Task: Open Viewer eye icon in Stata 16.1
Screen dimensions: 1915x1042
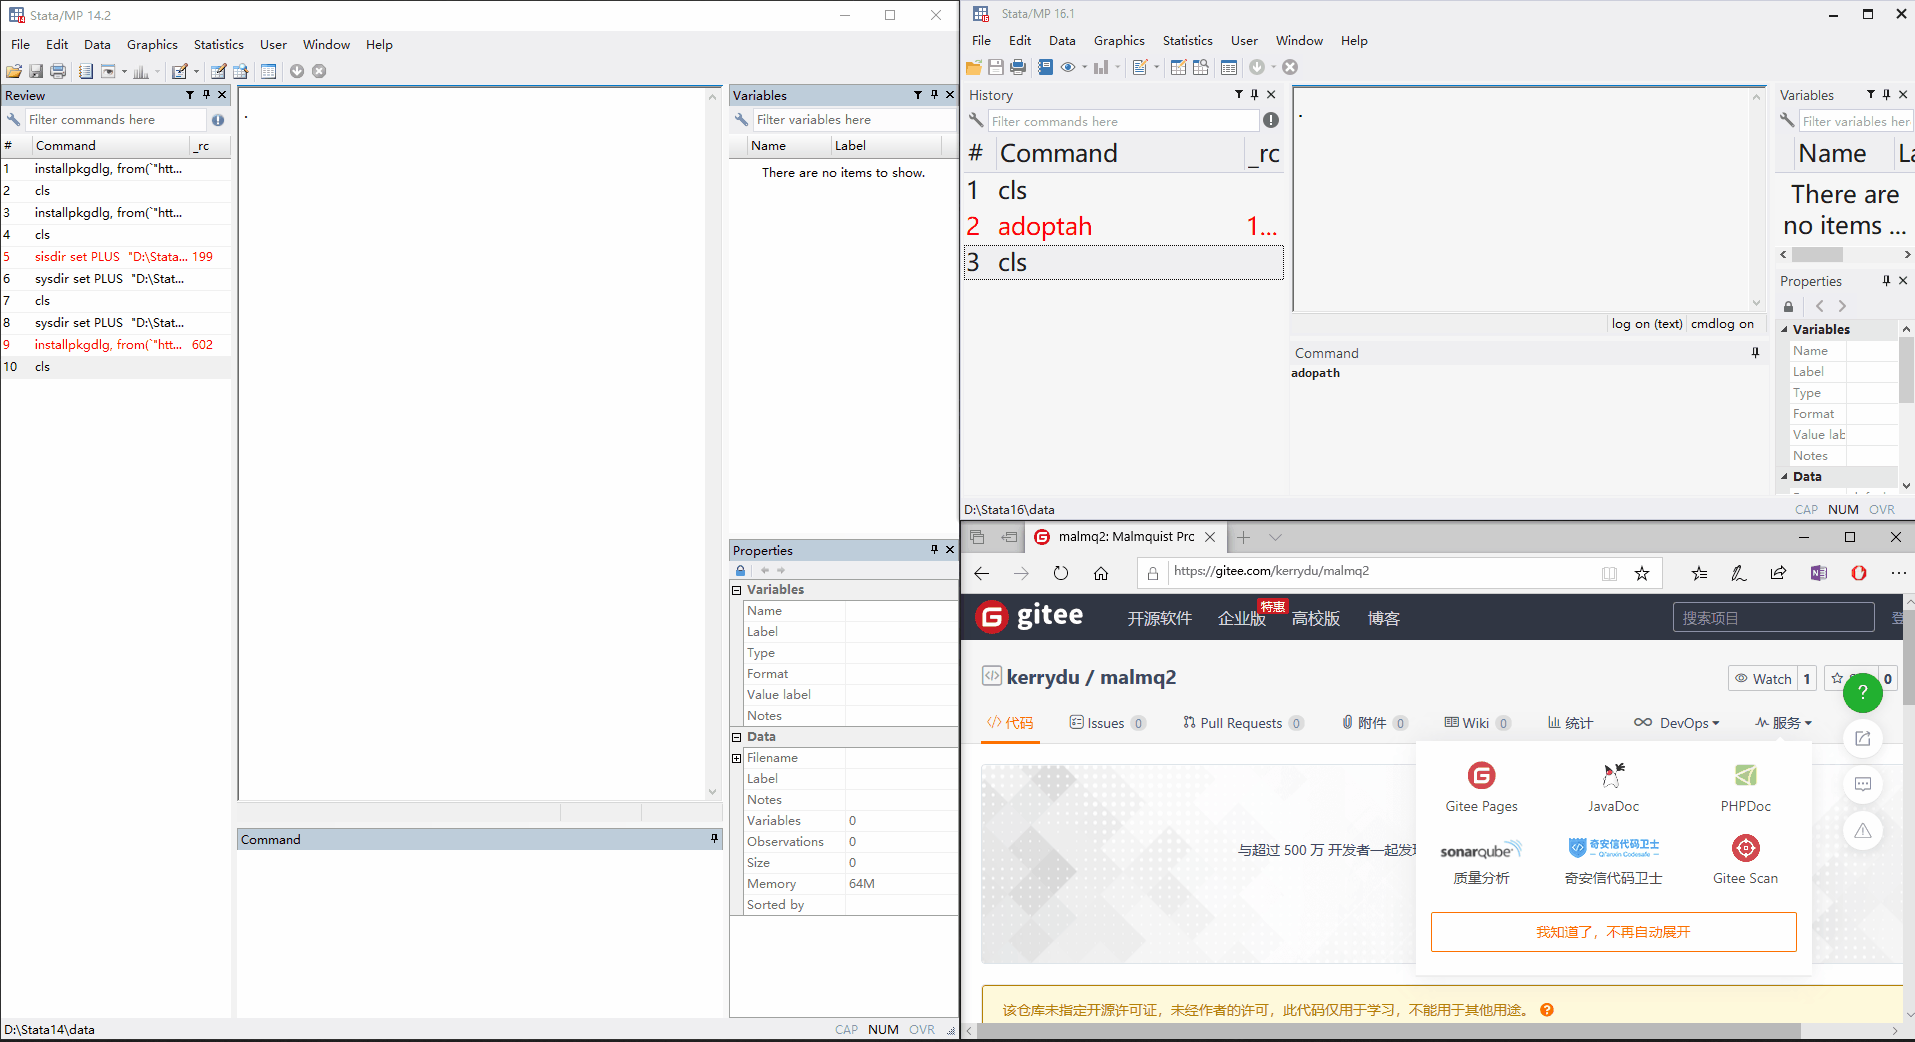Action: 1068,67
